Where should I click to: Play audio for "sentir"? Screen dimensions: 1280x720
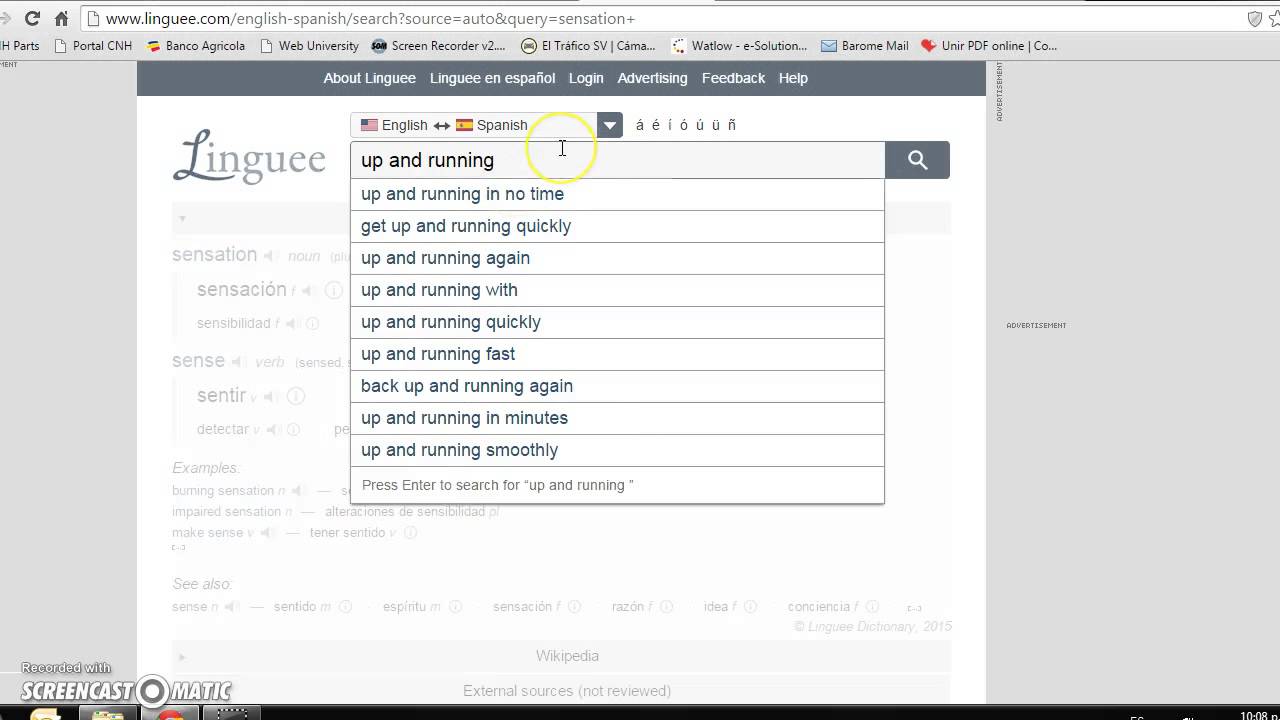270,397
